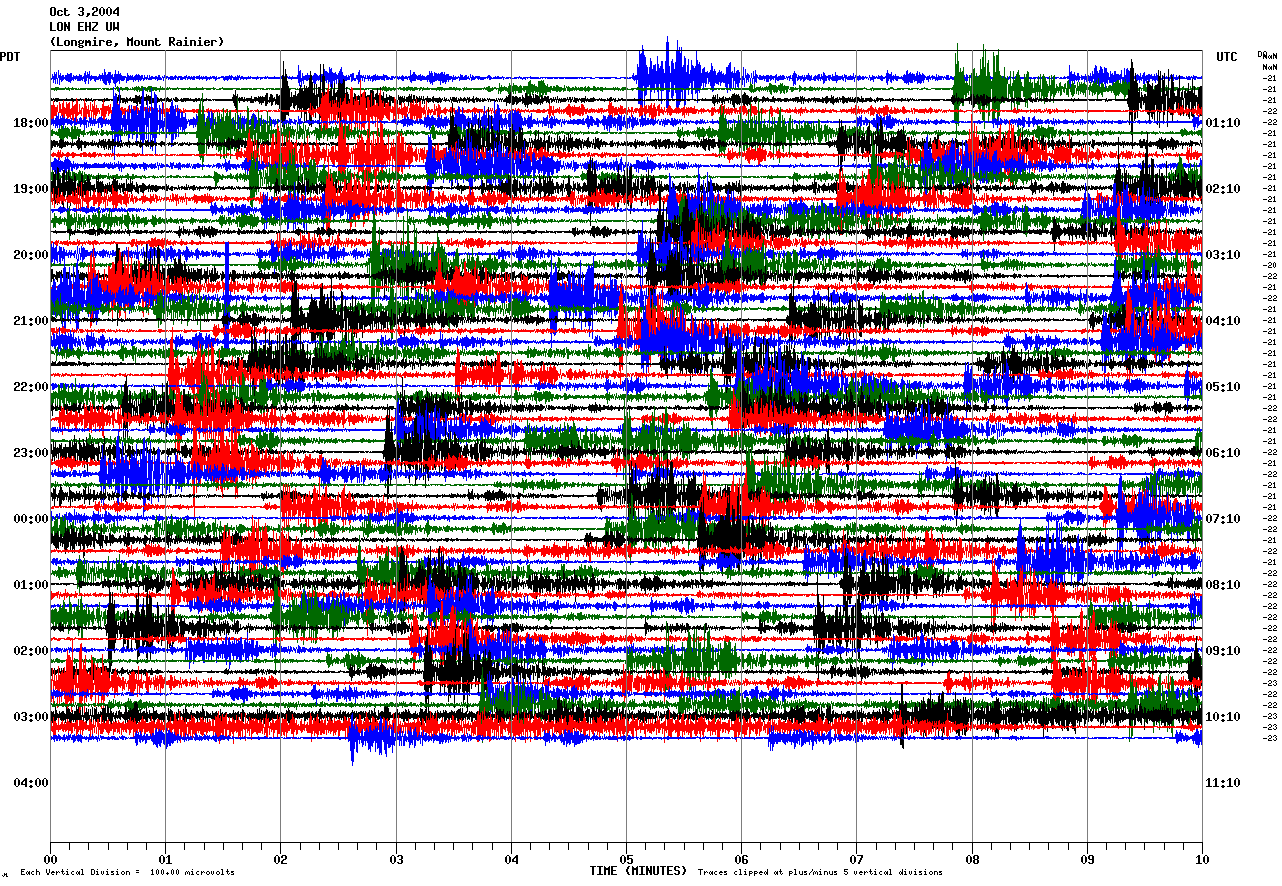Select the station code "LON EHZ UW"
Screen dimensions: 1282x886
click(85, 27)
